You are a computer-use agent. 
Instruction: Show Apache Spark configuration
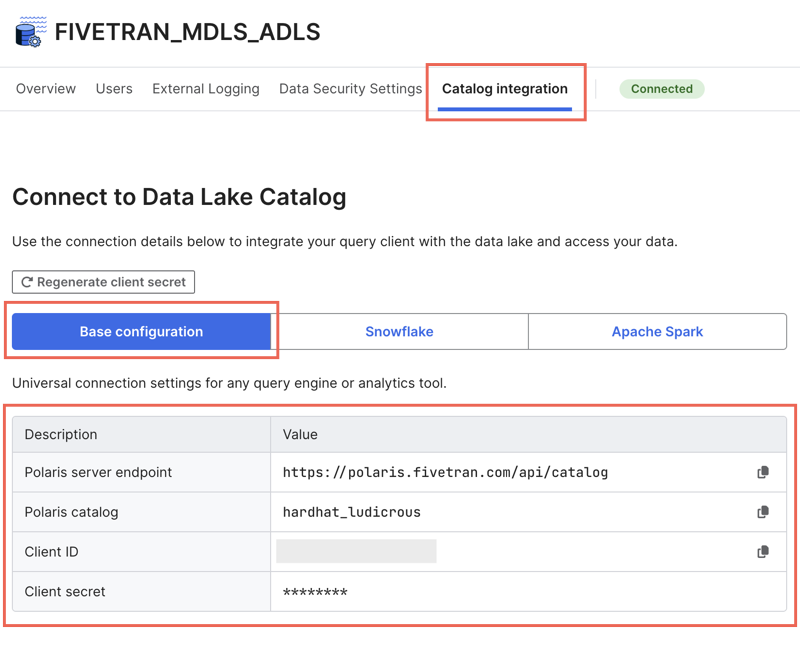[x=658, y=332]
